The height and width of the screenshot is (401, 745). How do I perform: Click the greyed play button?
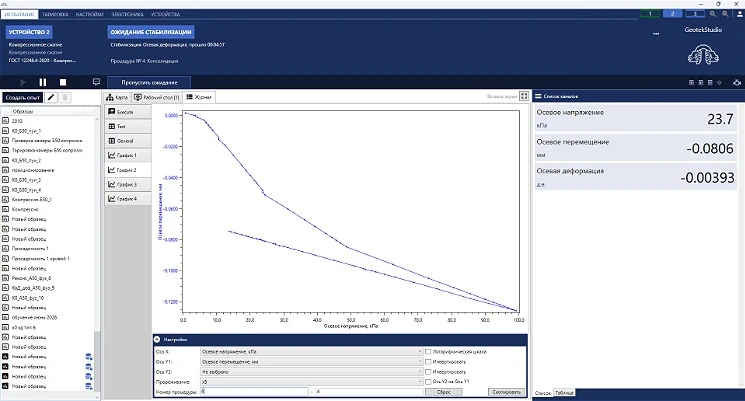coord(22,82)
